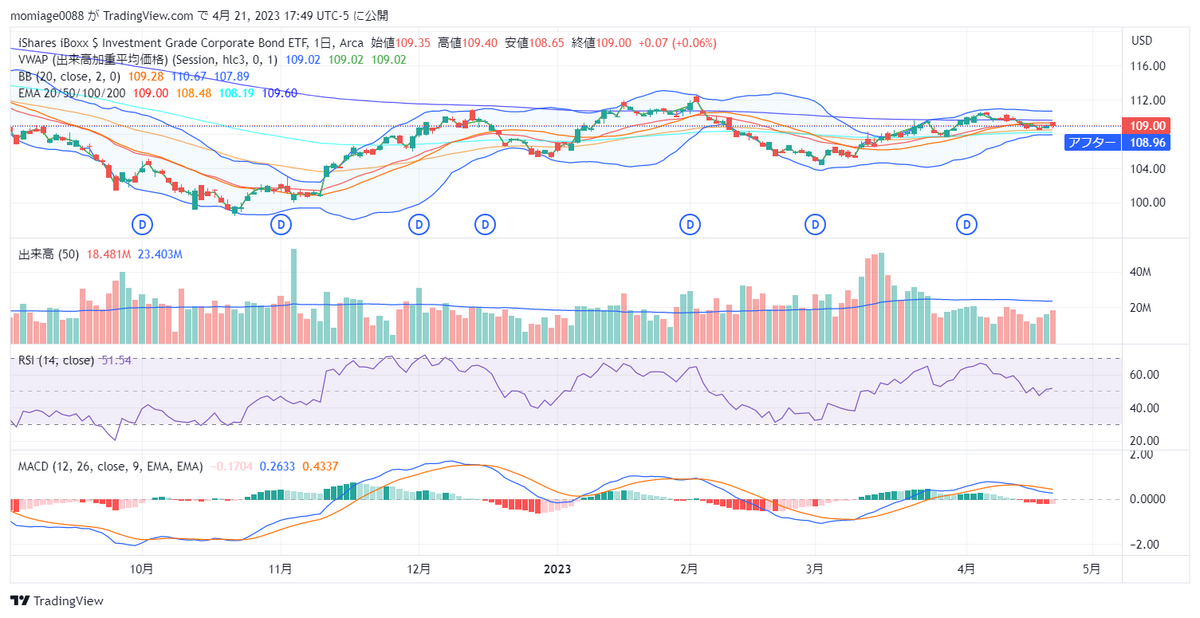The width and height of the screenshot is (1200, 618).
Task: Select the VWAP (出来高加重平均価格) indicator legend
Action: coord(148,59)
